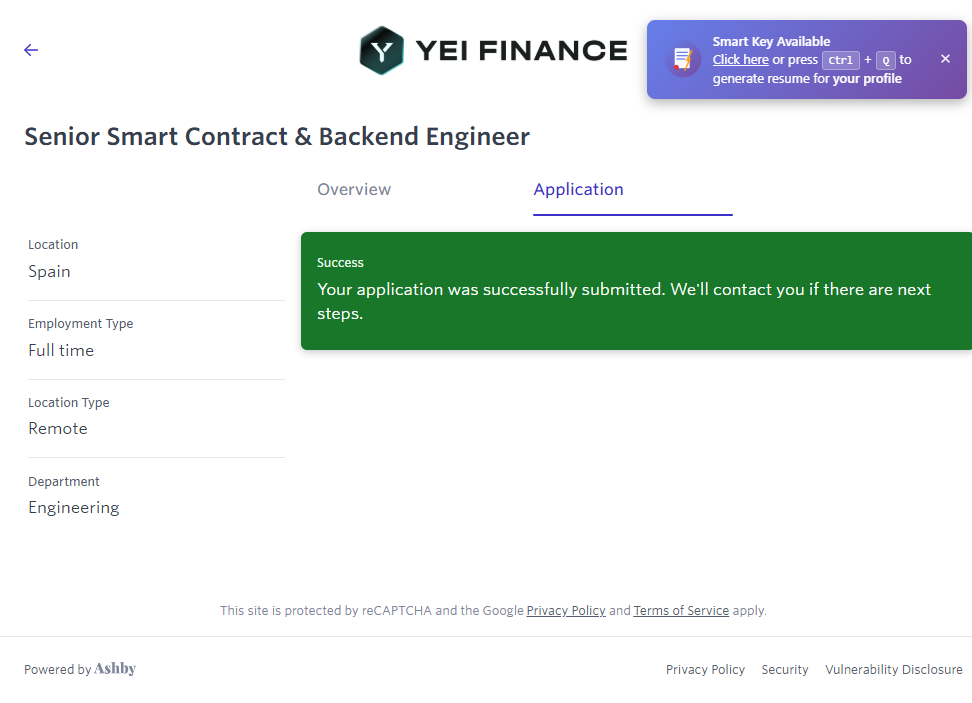Click the Ashby logo in footer
972x703 pixels.
[115, 669]
